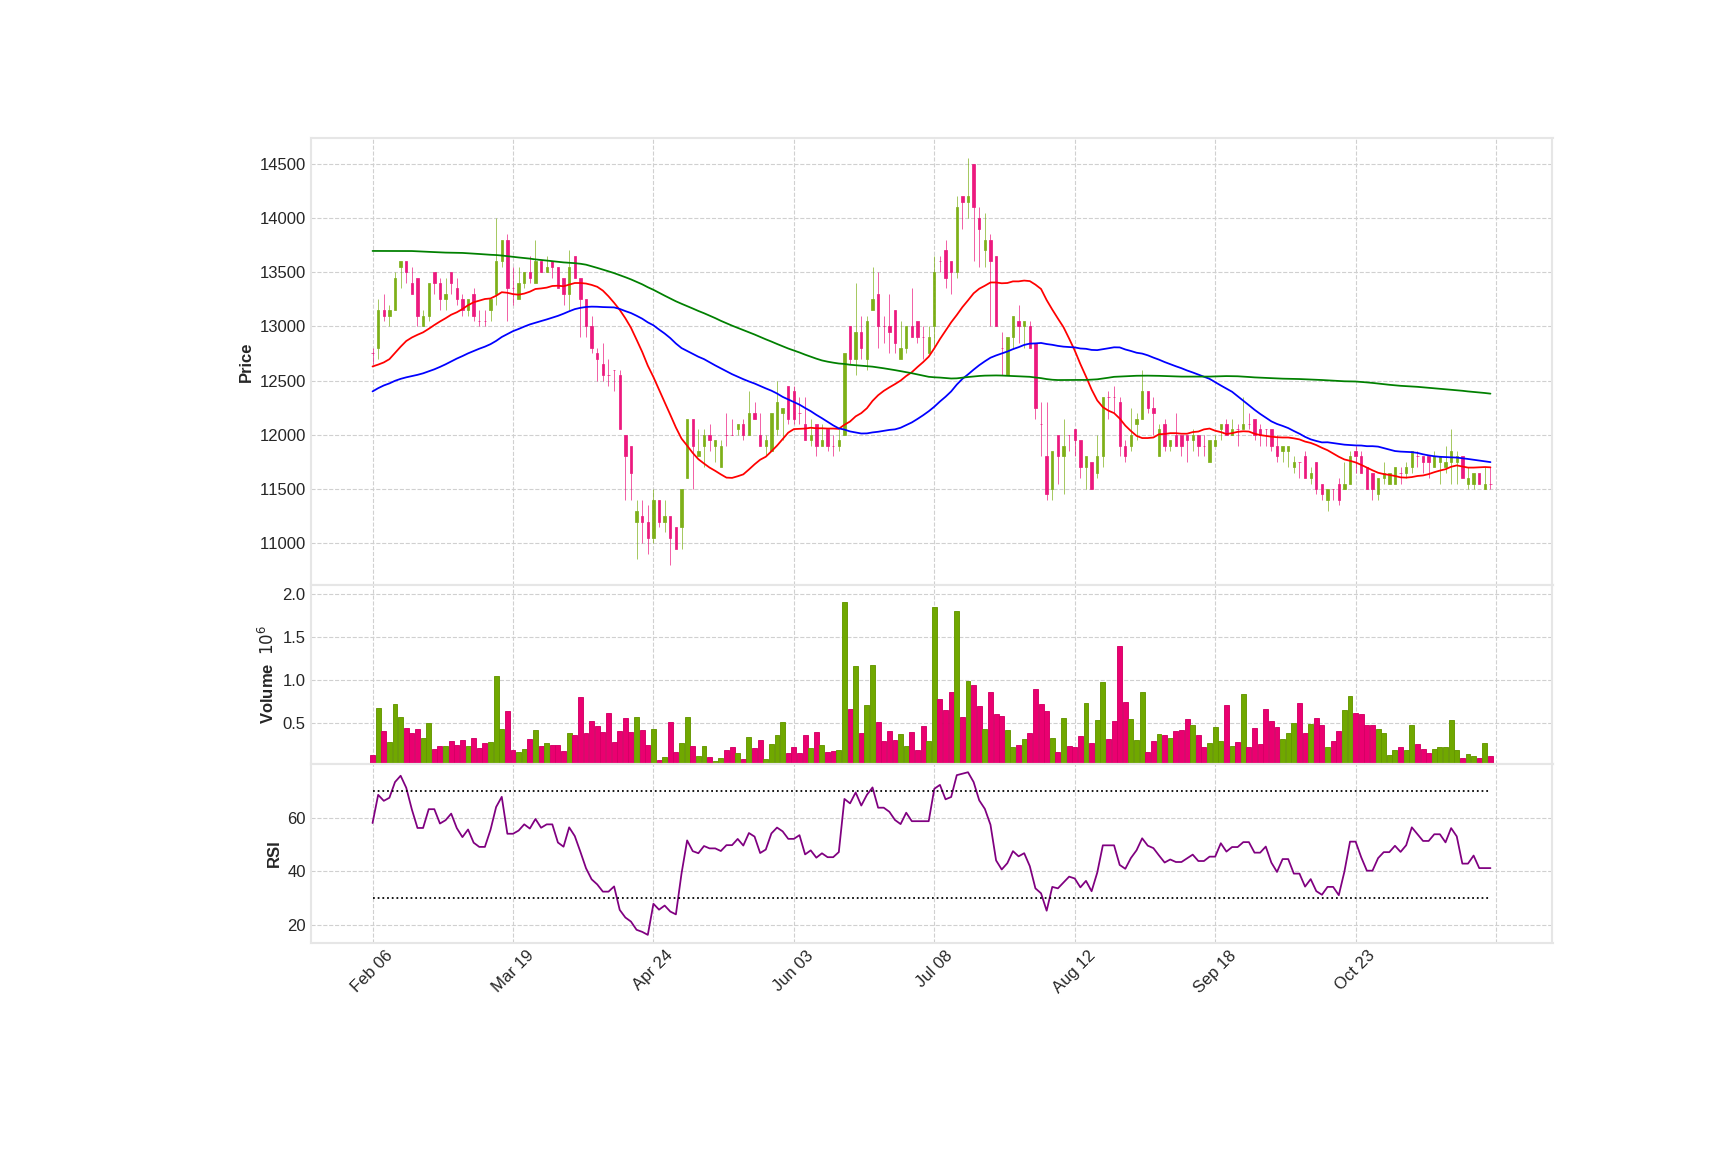1725x1150 pixels.
Task: Click the 1.5 volume axis label
Action: pyautogui.click(x=294, y=638)
